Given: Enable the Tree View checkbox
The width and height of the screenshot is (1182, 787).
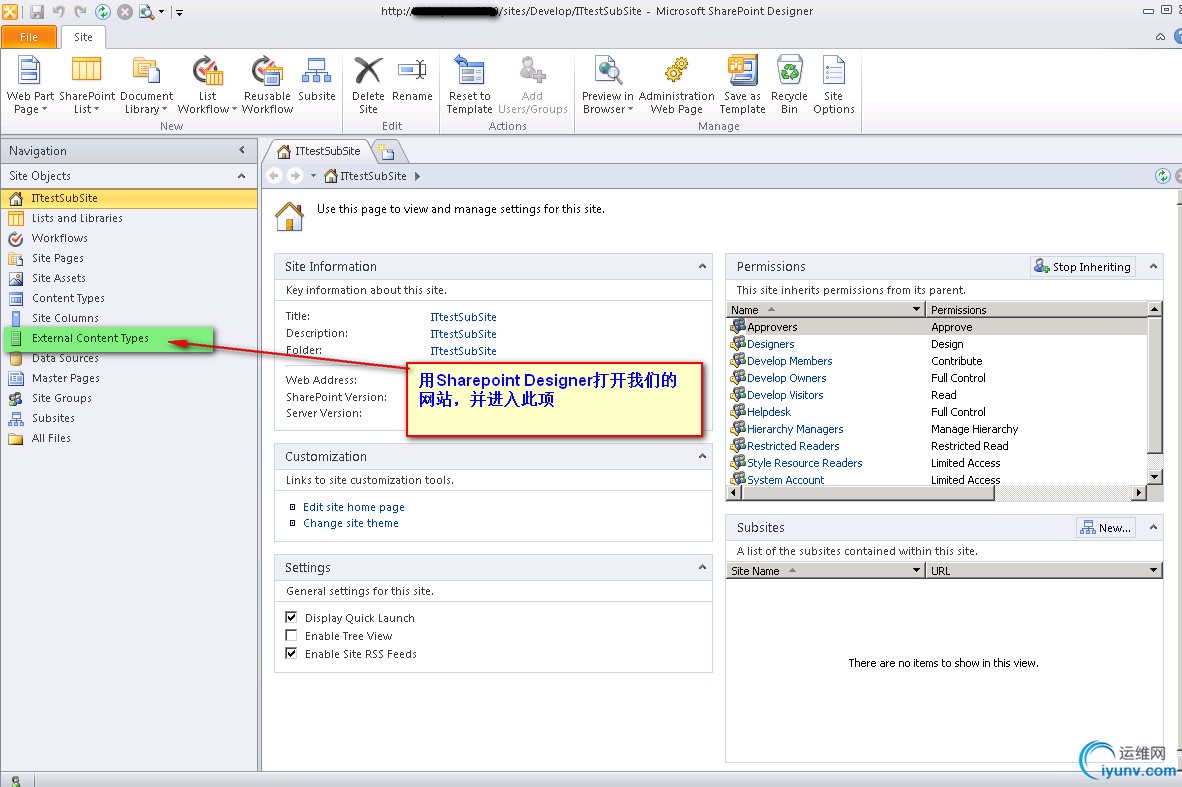Looking at the screenshot, I should click(292, 636).
